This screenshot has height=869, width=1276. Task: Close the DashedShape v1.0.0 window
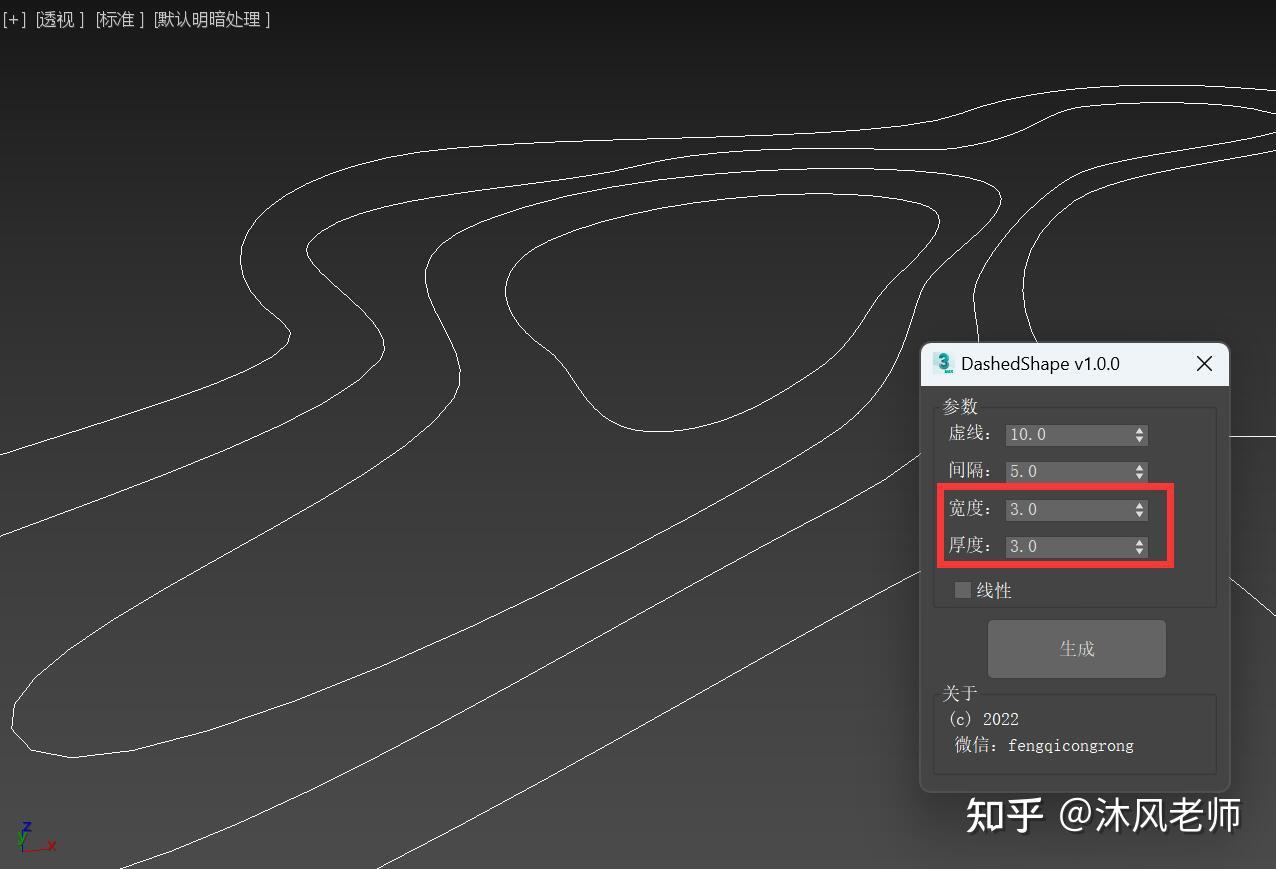tap(1204, 363)
